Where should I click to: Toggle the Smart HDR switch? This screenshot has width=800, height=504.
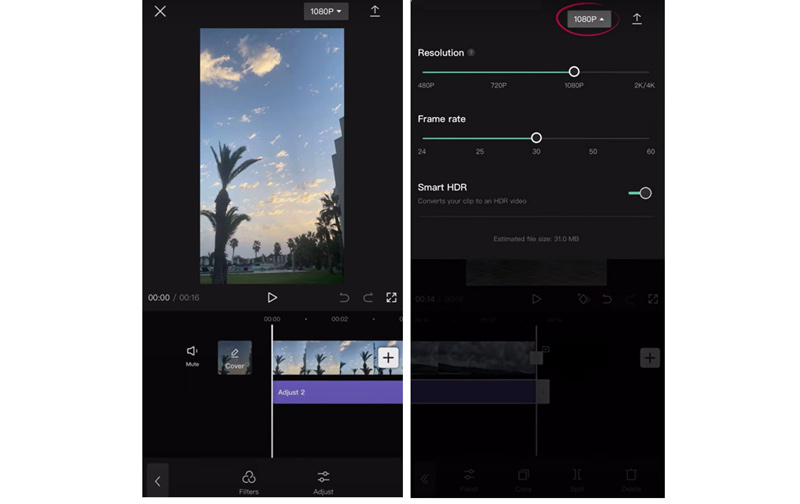click(640, 193)
